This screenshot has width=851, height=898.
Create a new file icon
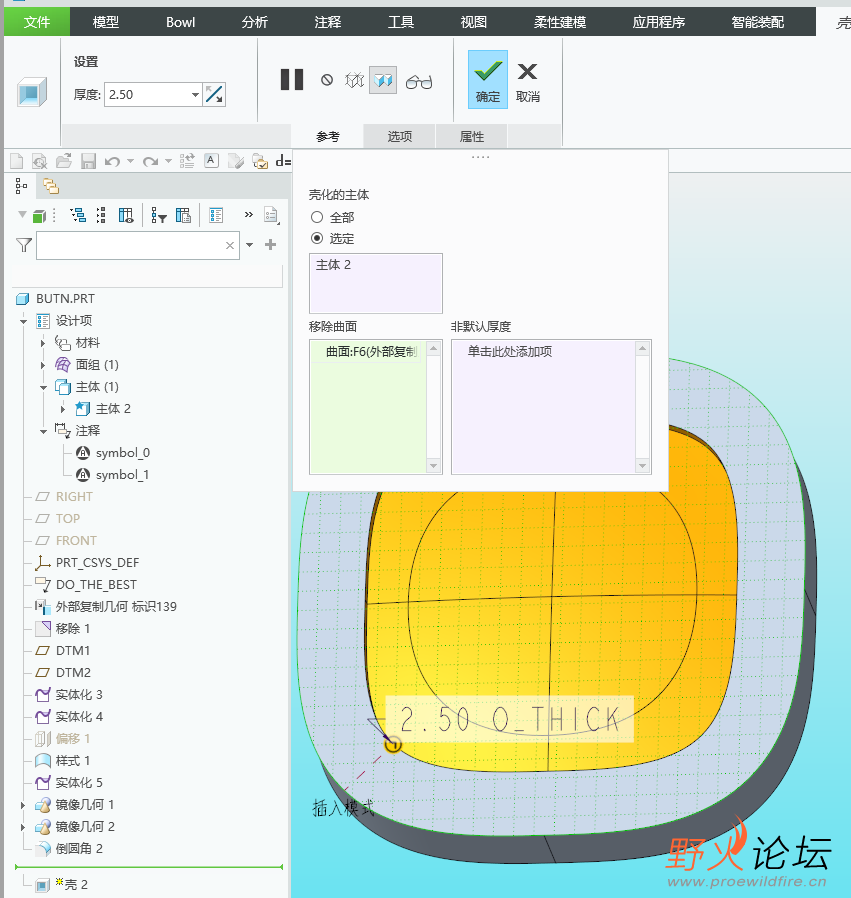coord(17,162)
